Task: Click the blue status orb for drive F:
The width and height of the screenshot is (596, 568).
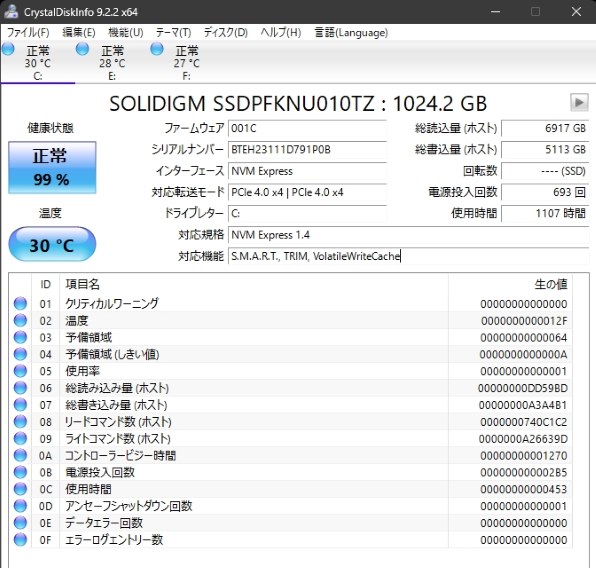Action: (x=157, y=49)
